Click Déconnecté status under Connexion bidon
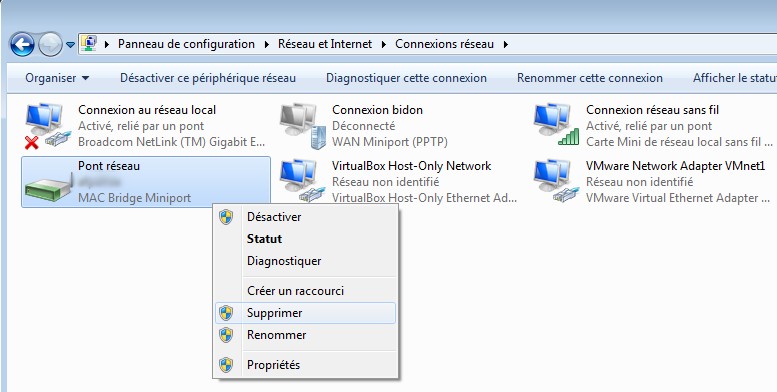This screenshot has width=777, height=392. point(364,126)
